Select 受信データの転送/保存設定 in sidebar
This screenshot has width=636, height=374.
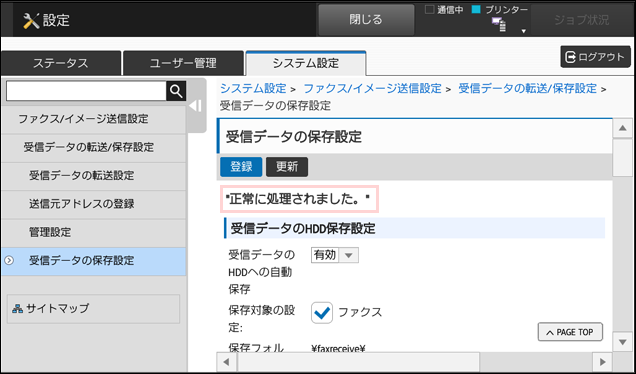(x=94, y=148)
